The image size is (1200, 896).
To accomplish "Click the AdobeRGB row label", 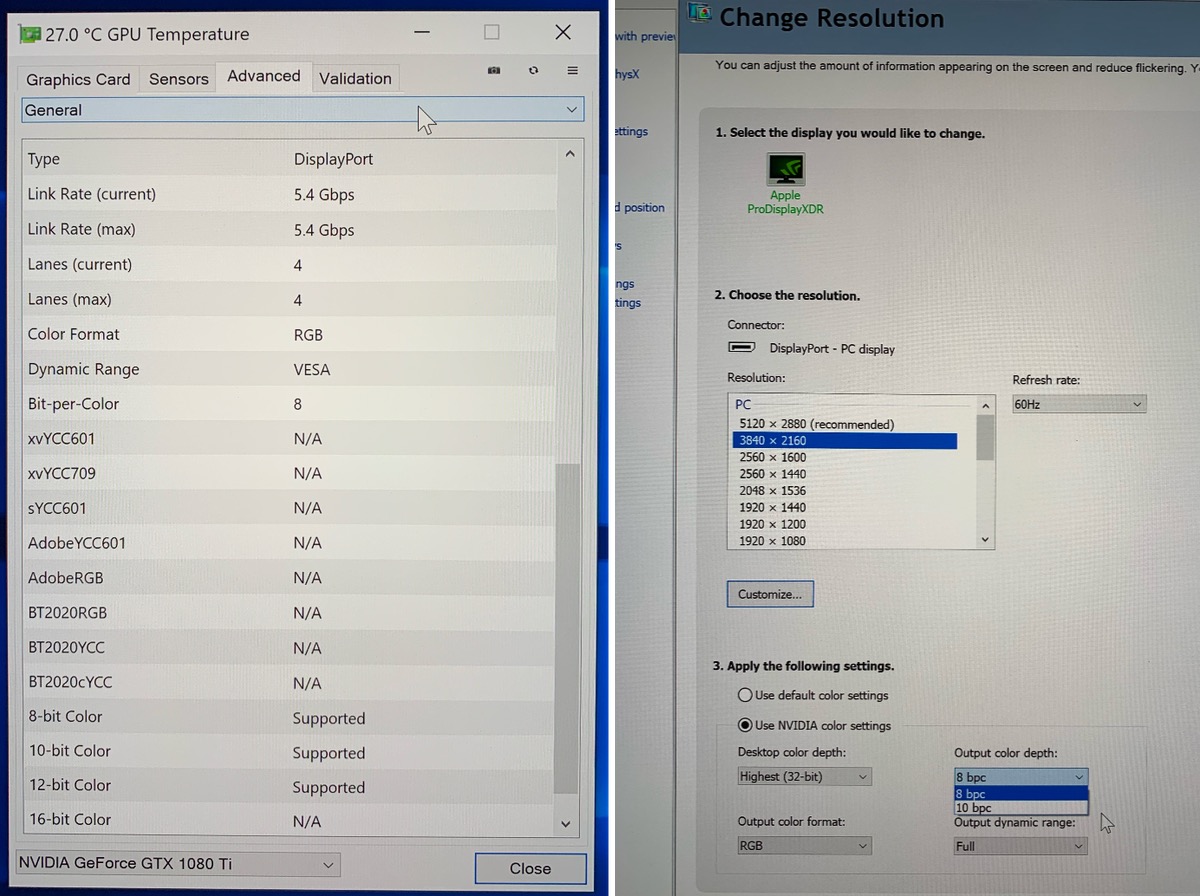I will (x=66, y=578).
